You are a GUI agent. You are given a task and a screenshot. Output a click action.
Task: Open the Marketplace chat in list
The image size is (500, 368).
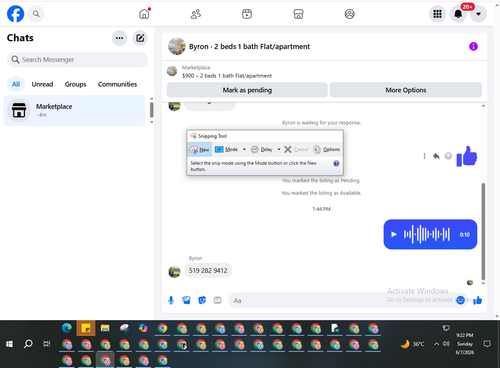point(74,110)
